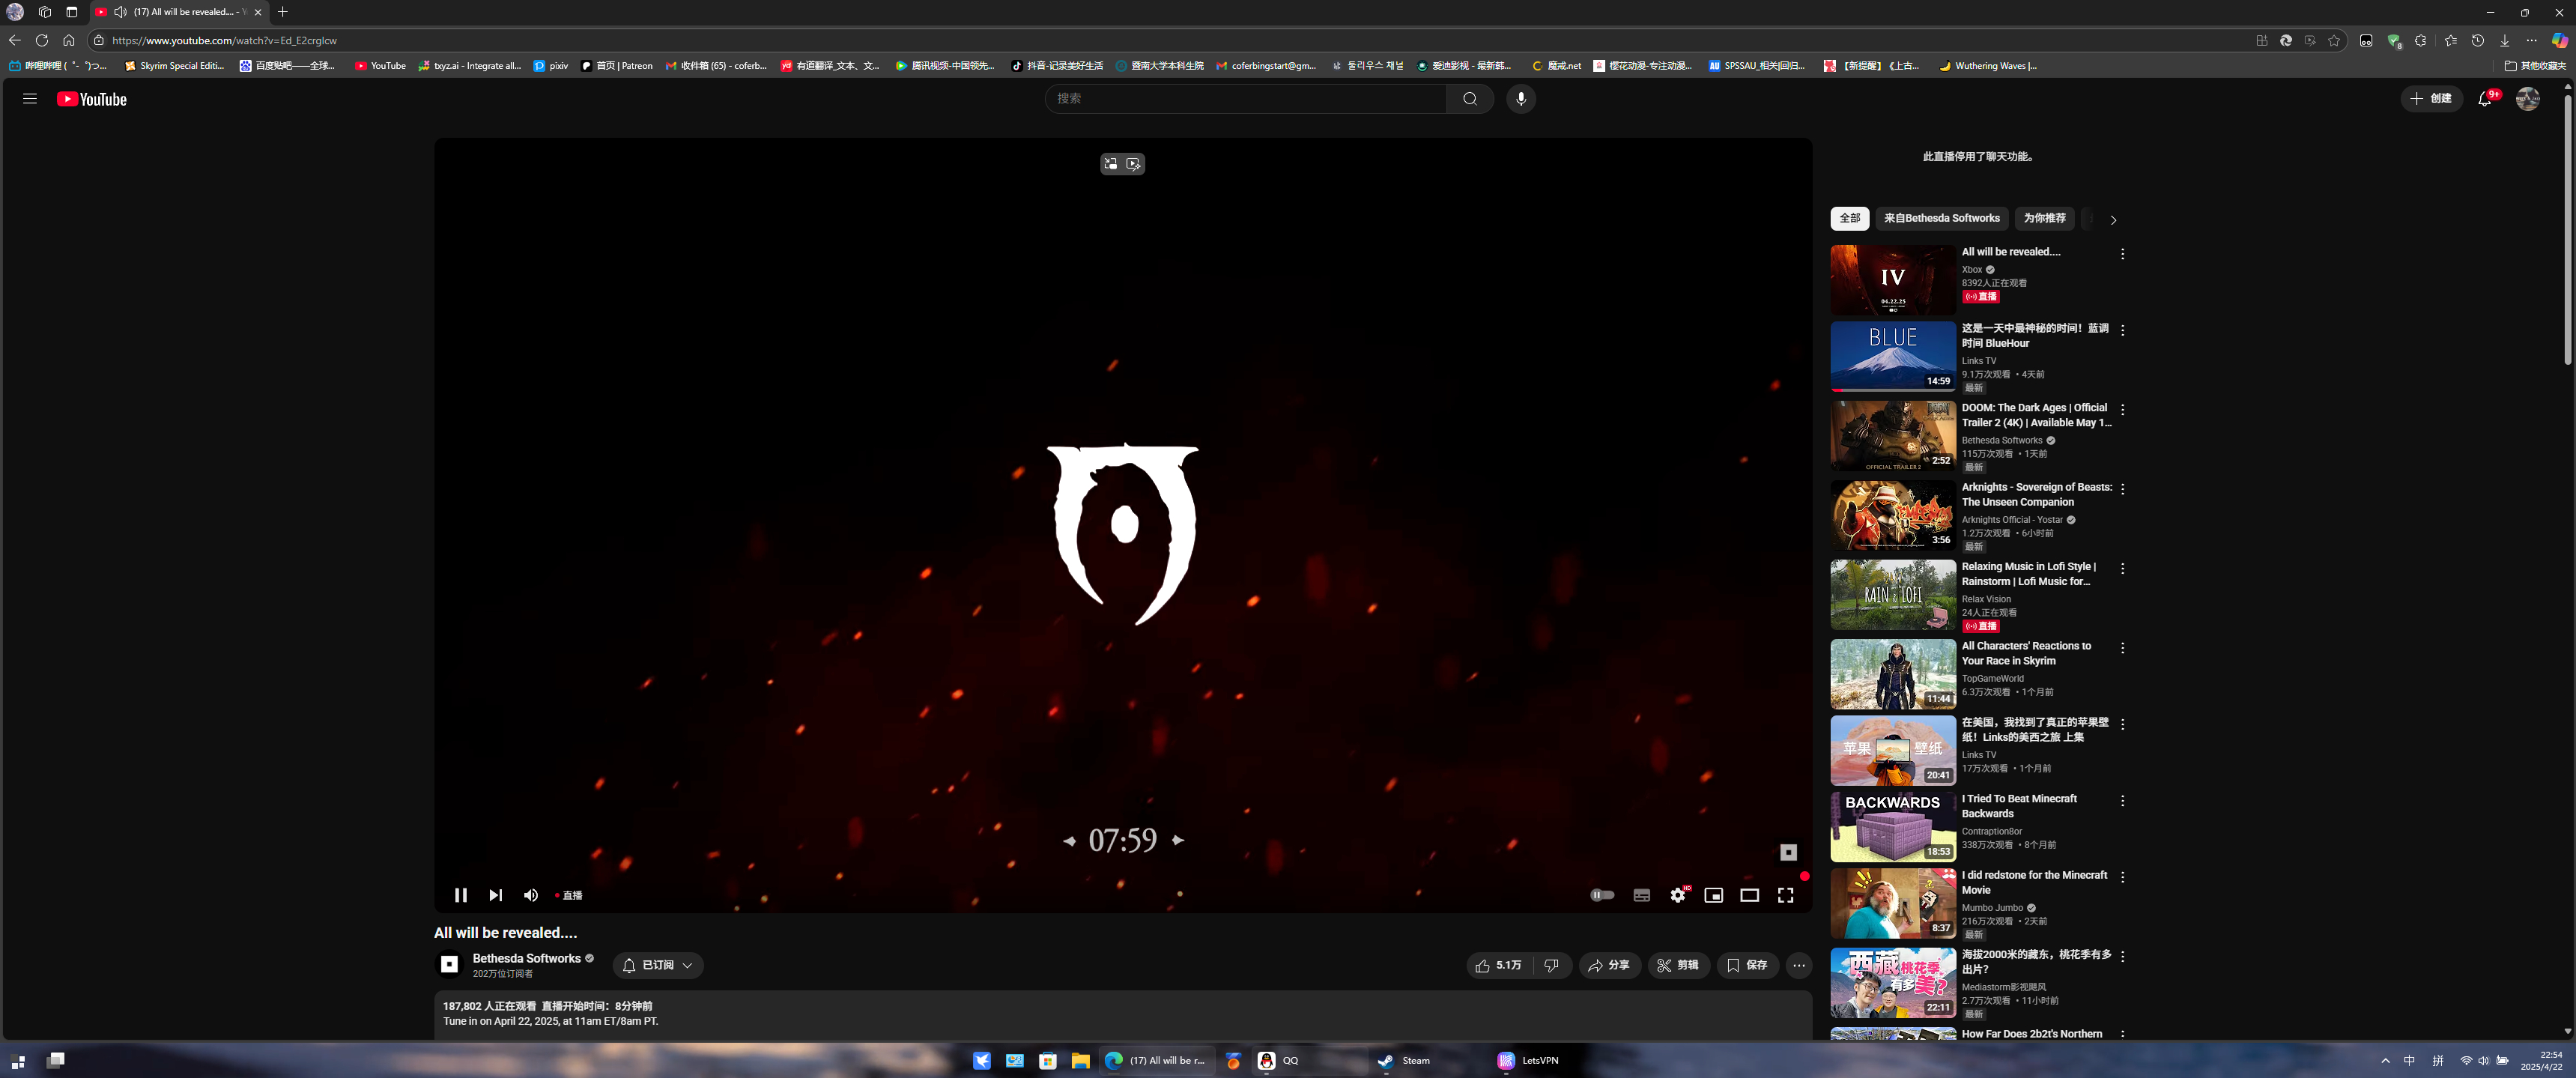2576x1078 pixels.
Task: Open the AdGuard shield extension
Action: click(x=2394, y=40)
